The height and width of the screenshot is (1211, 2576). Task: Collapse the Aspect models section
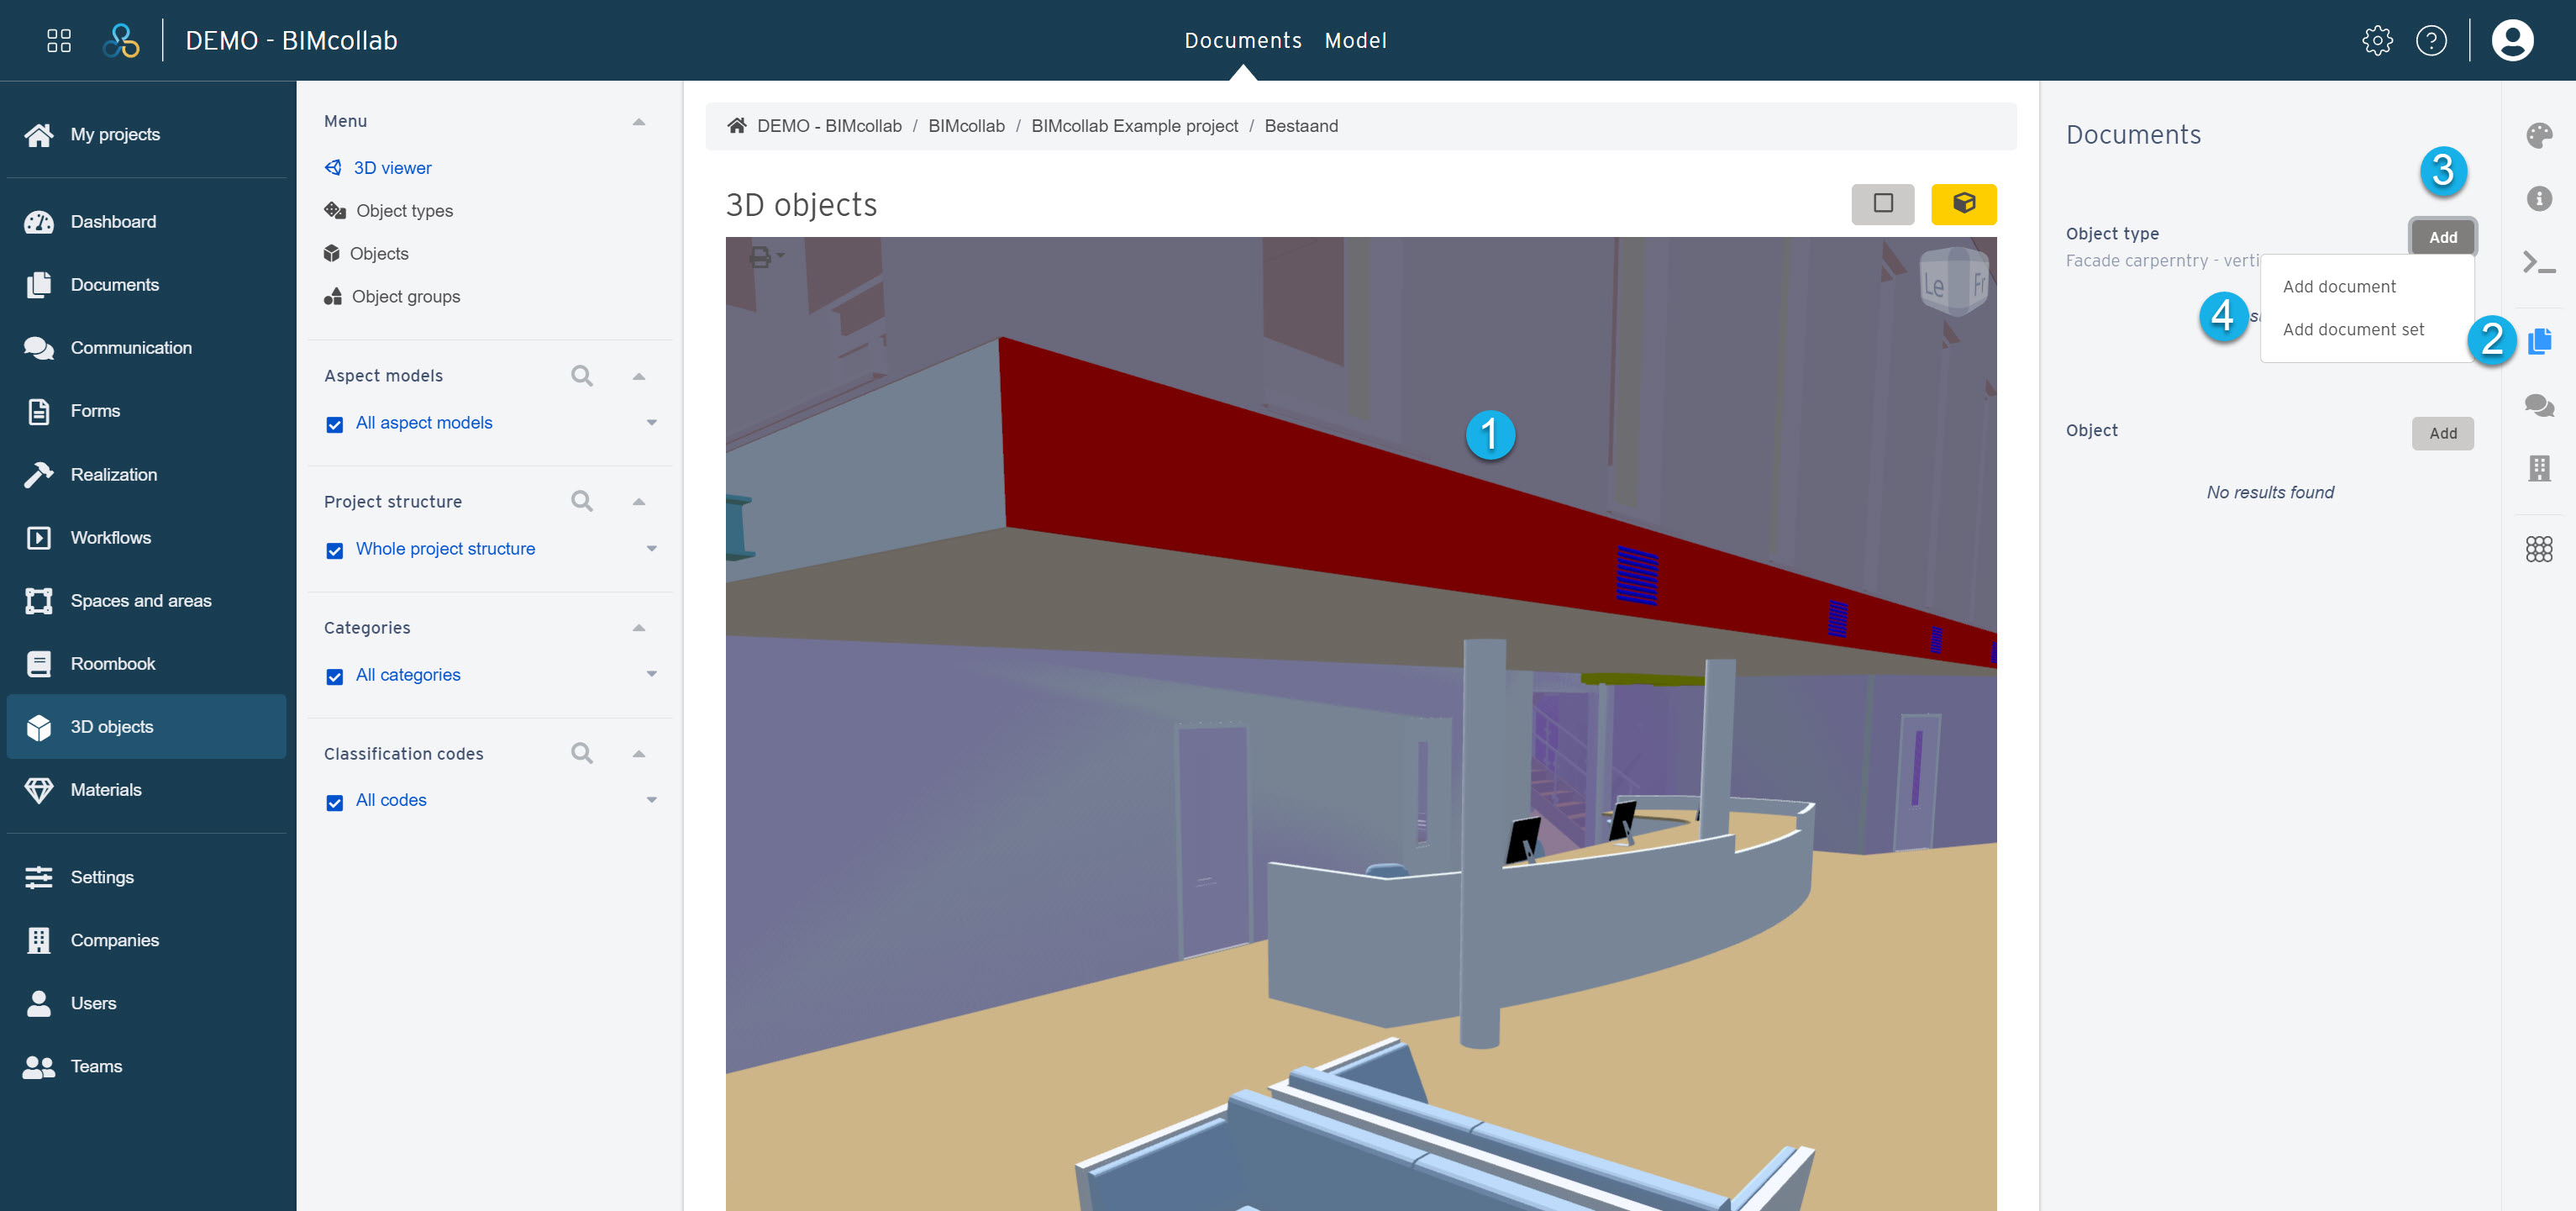click(x=639, y=376)
